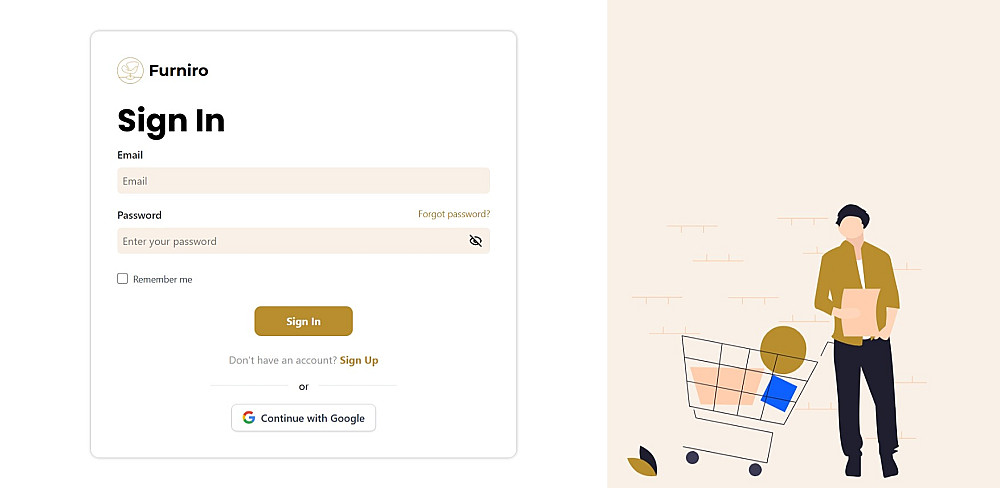The width and height of the screenshot is (1000, 488).
Task: Click the Furniro logo icon
Action: (130, 70)
